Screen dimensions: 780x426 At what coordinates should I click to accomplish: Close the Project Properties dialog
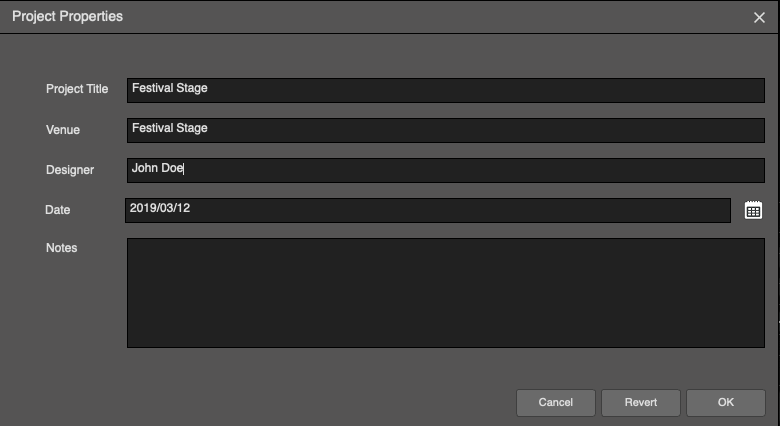point(759,17)
